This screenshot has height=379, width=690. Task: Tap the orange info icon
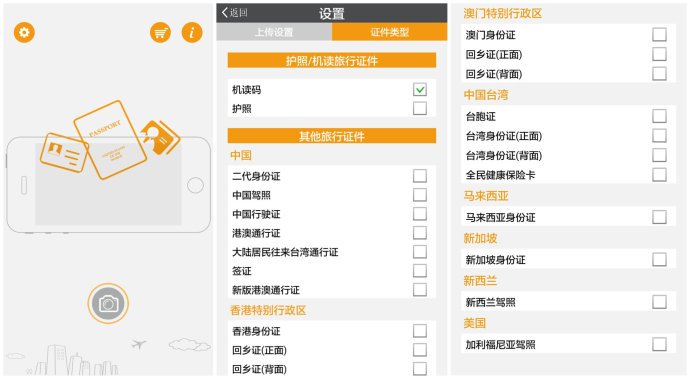pyautogui.click(x=192, y=32)
